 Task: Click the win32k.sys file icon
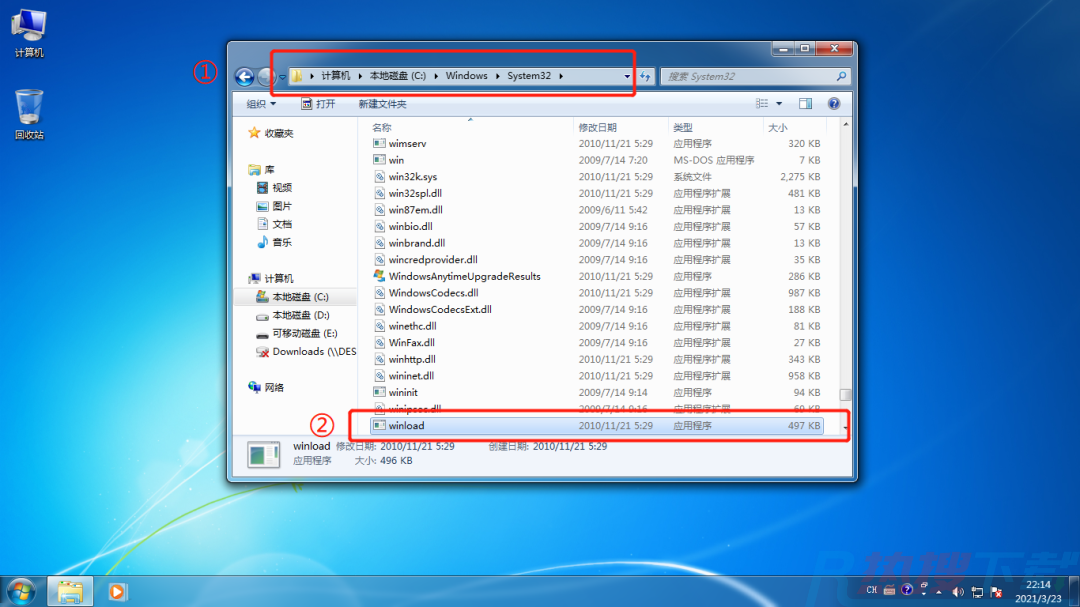coord(379,176)
